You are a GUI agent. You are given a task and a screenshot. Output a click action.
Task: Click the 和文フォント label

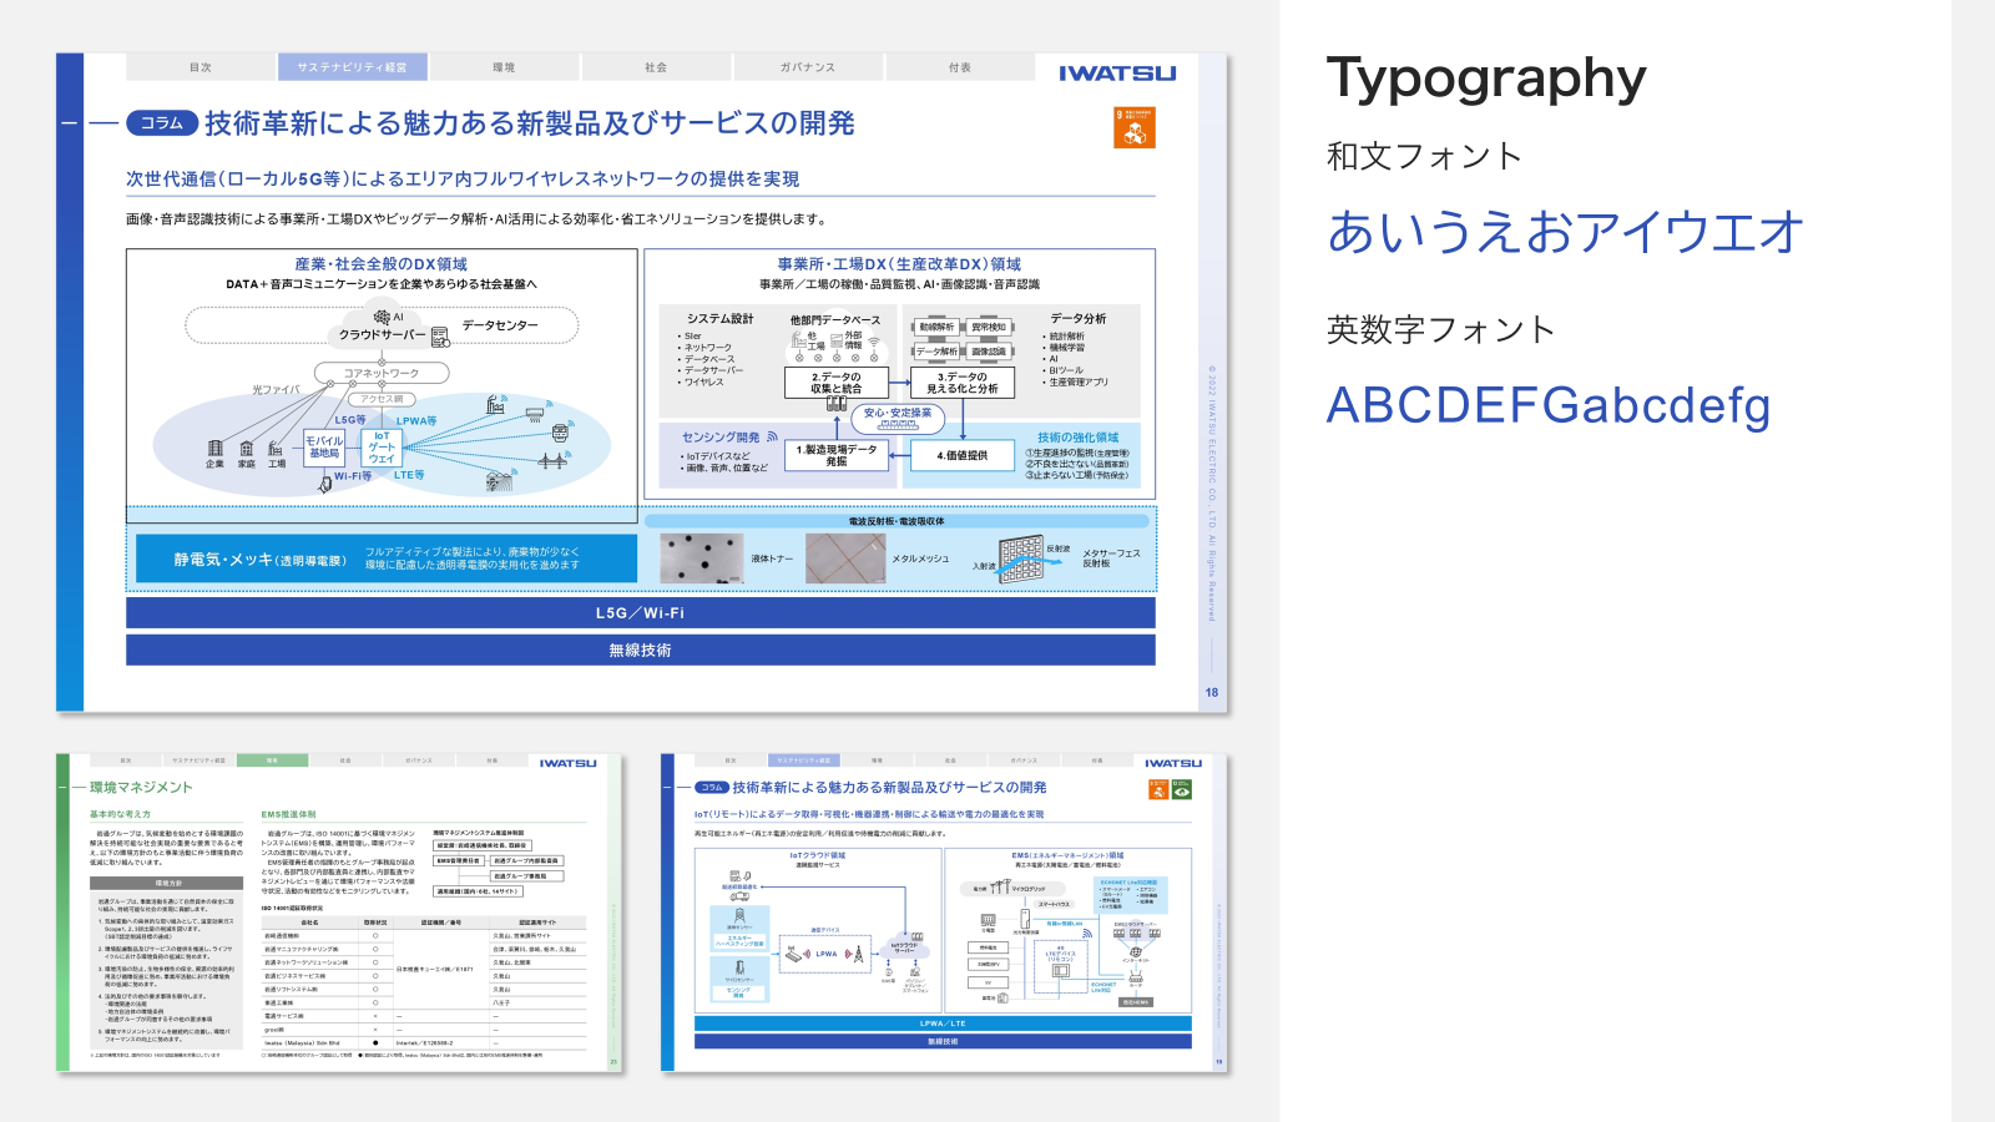coord(1424,156)
